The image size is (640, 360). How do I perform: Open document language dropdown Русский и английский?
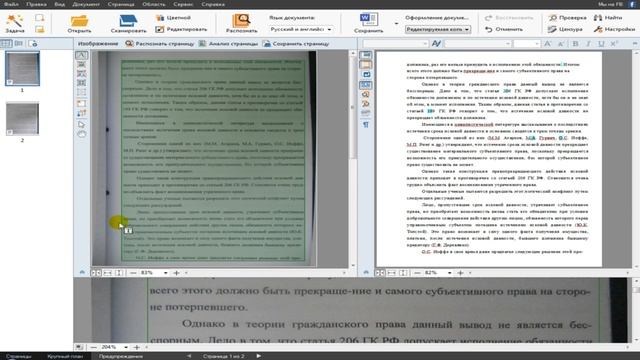click(301, 29)
